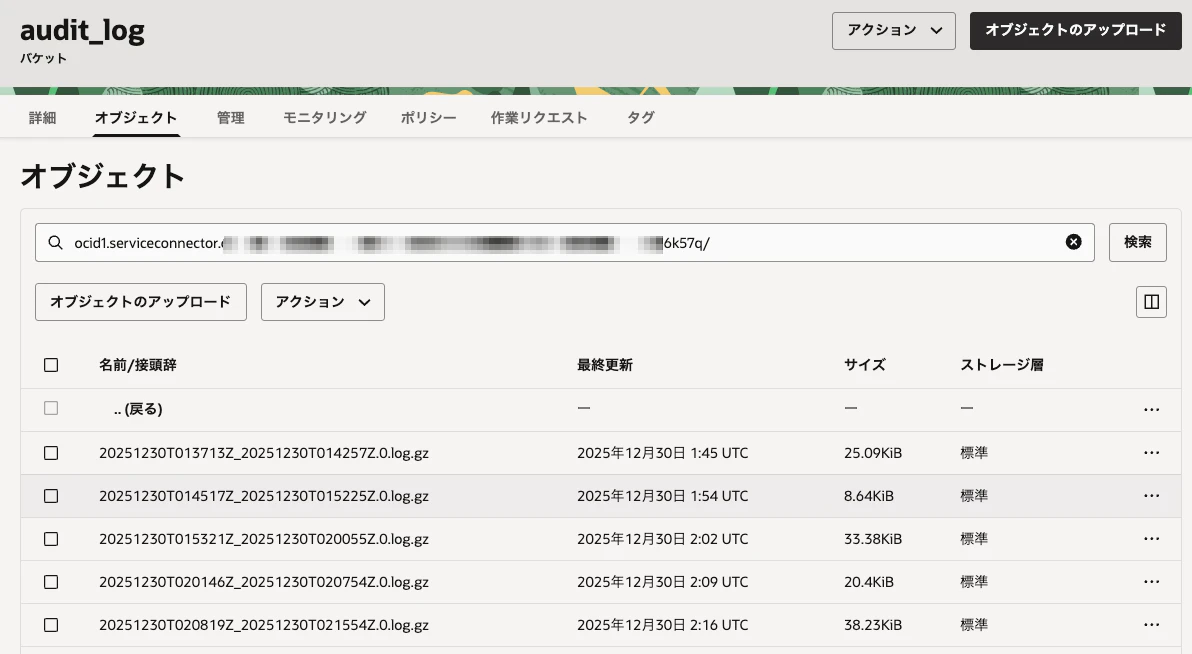Open actions menu for 20251230T014517Z log file
This screenshot has height=654, width=1192.
tap(1152, 496)
